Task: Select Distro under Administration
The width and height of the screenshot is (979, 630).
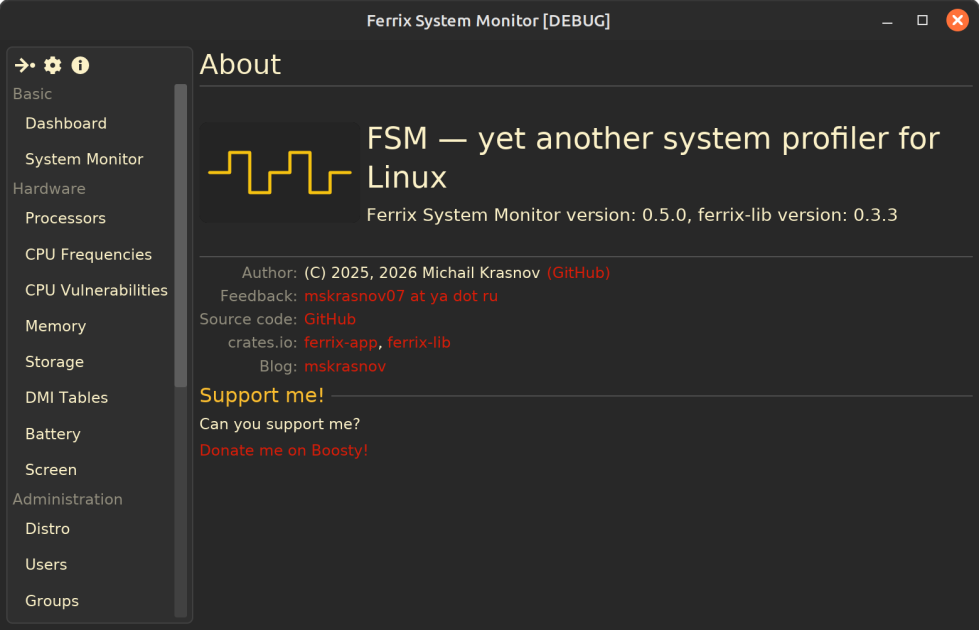Action: click(47, 529)
